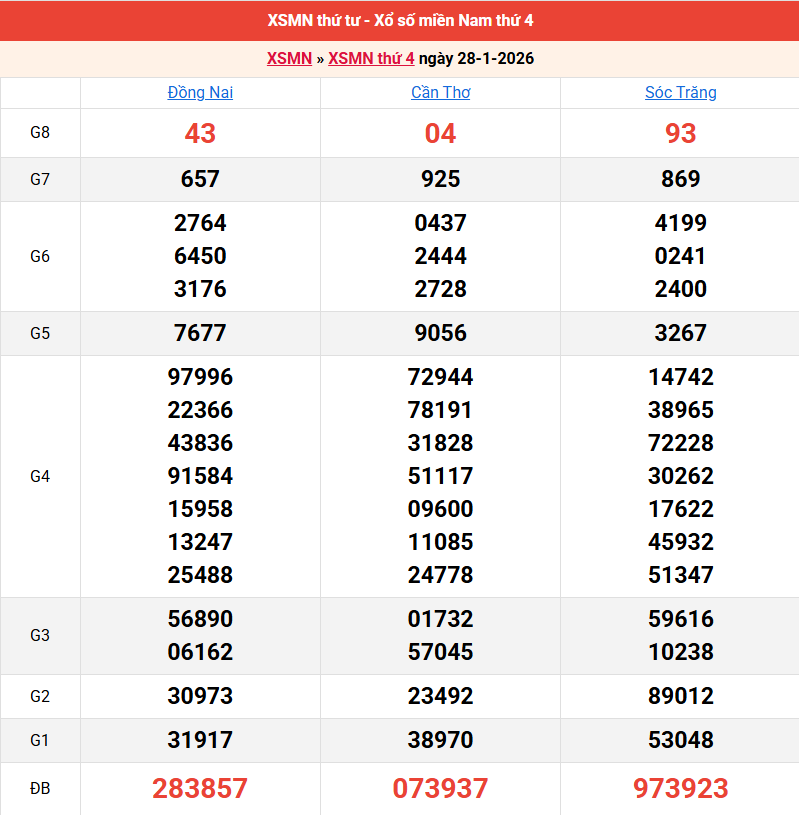This screenshot has height=815, width=799.
Task: Open the Đồng Nai province link
Action: [x=200, y=92]
